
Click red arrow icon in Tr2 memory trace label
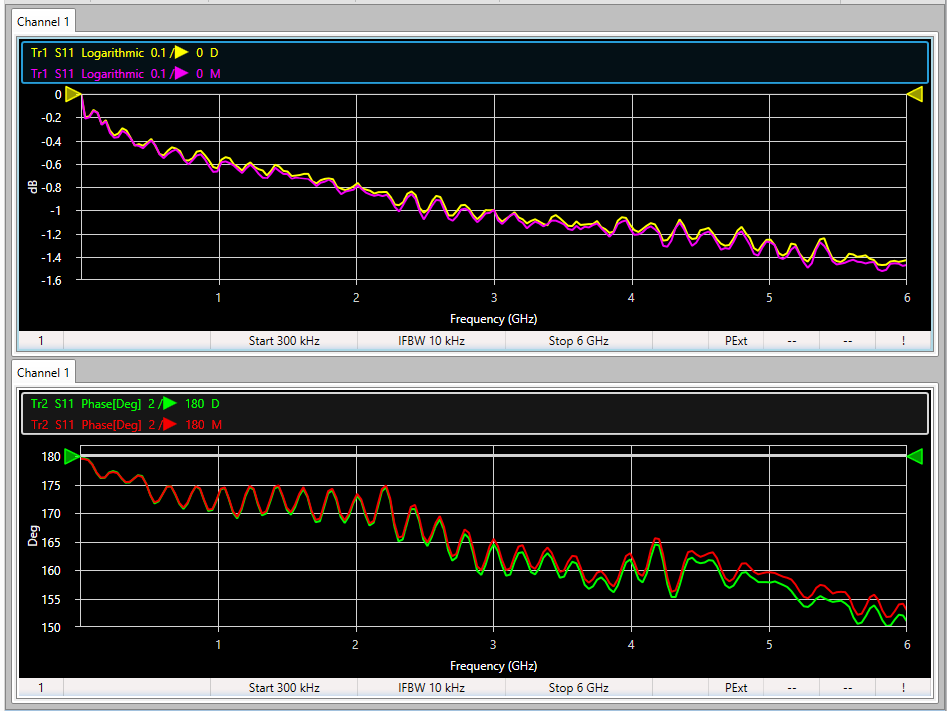click(x=169, y=425)
